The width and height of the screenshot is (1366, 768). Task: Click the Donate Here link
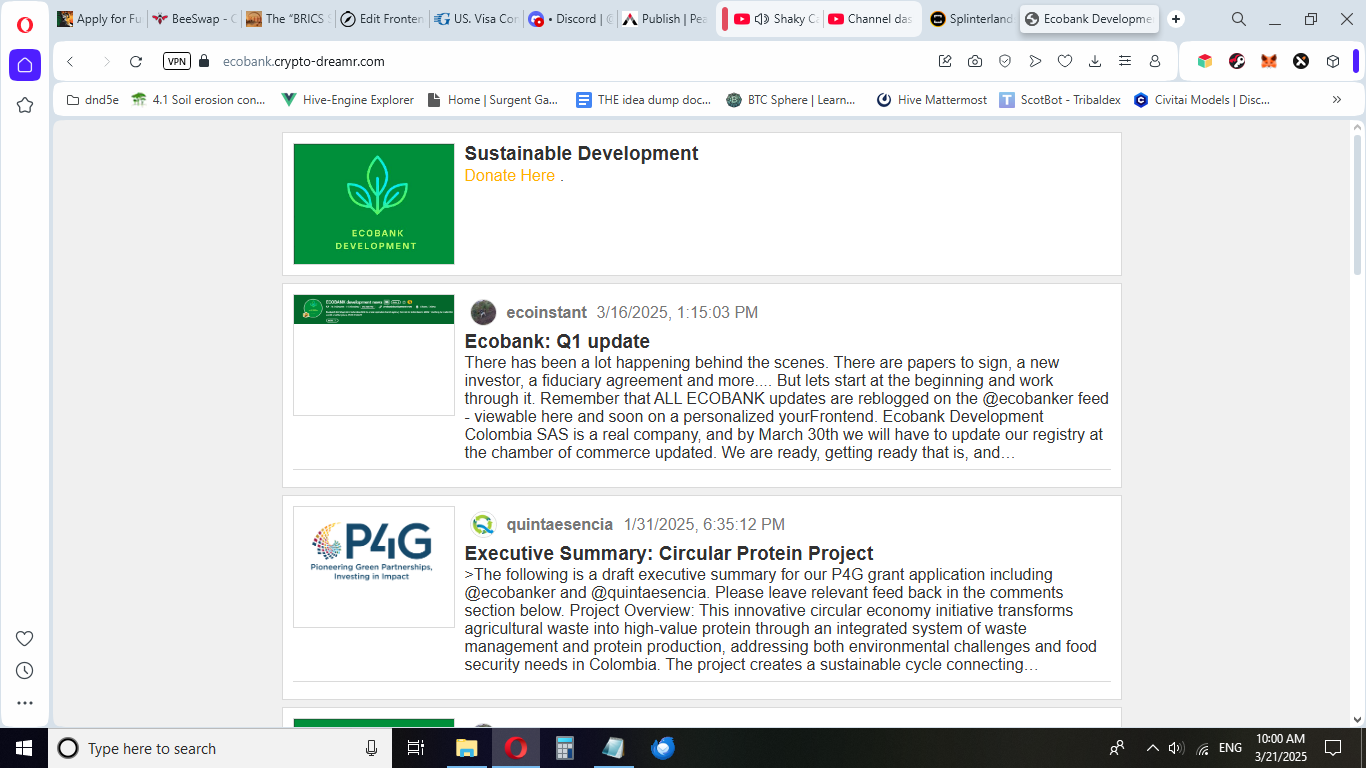tap(509, 176)
